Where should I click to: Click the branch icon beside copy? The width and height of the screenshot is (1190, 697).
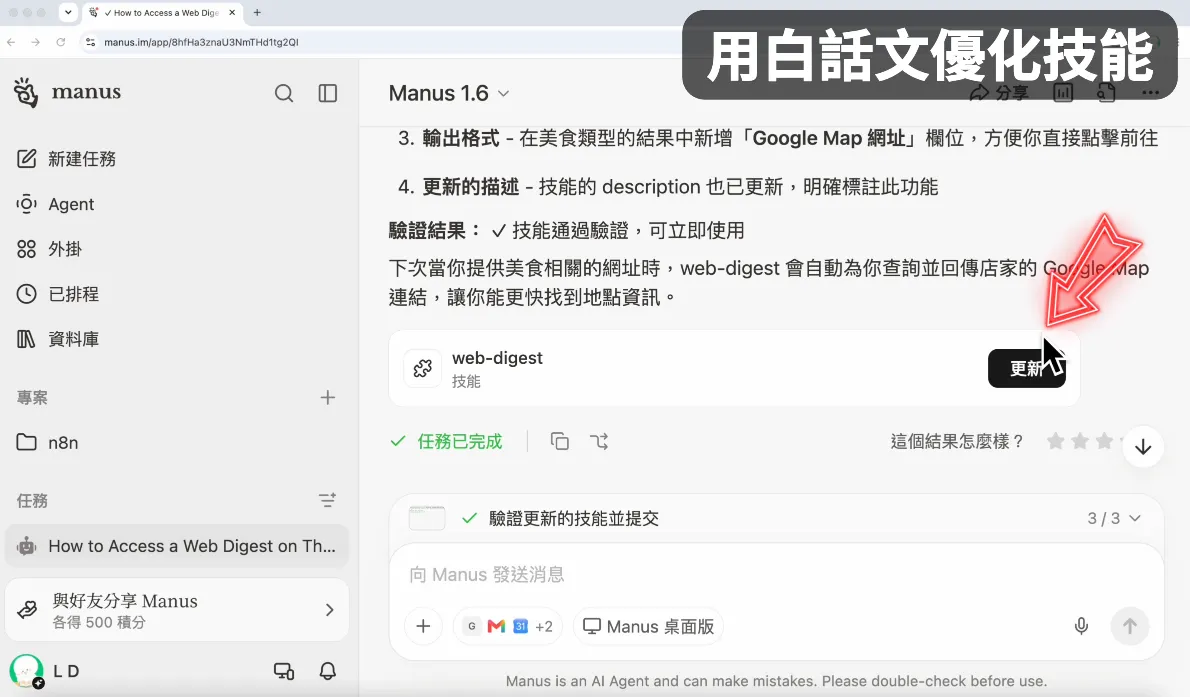599,441
